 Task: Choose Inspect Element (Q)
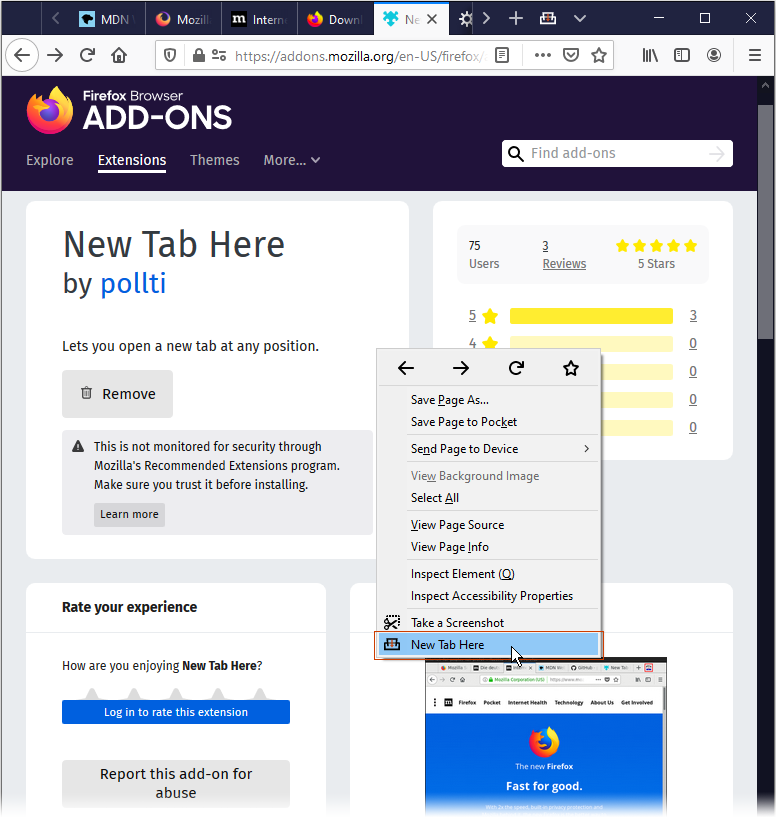coord(488,574)
